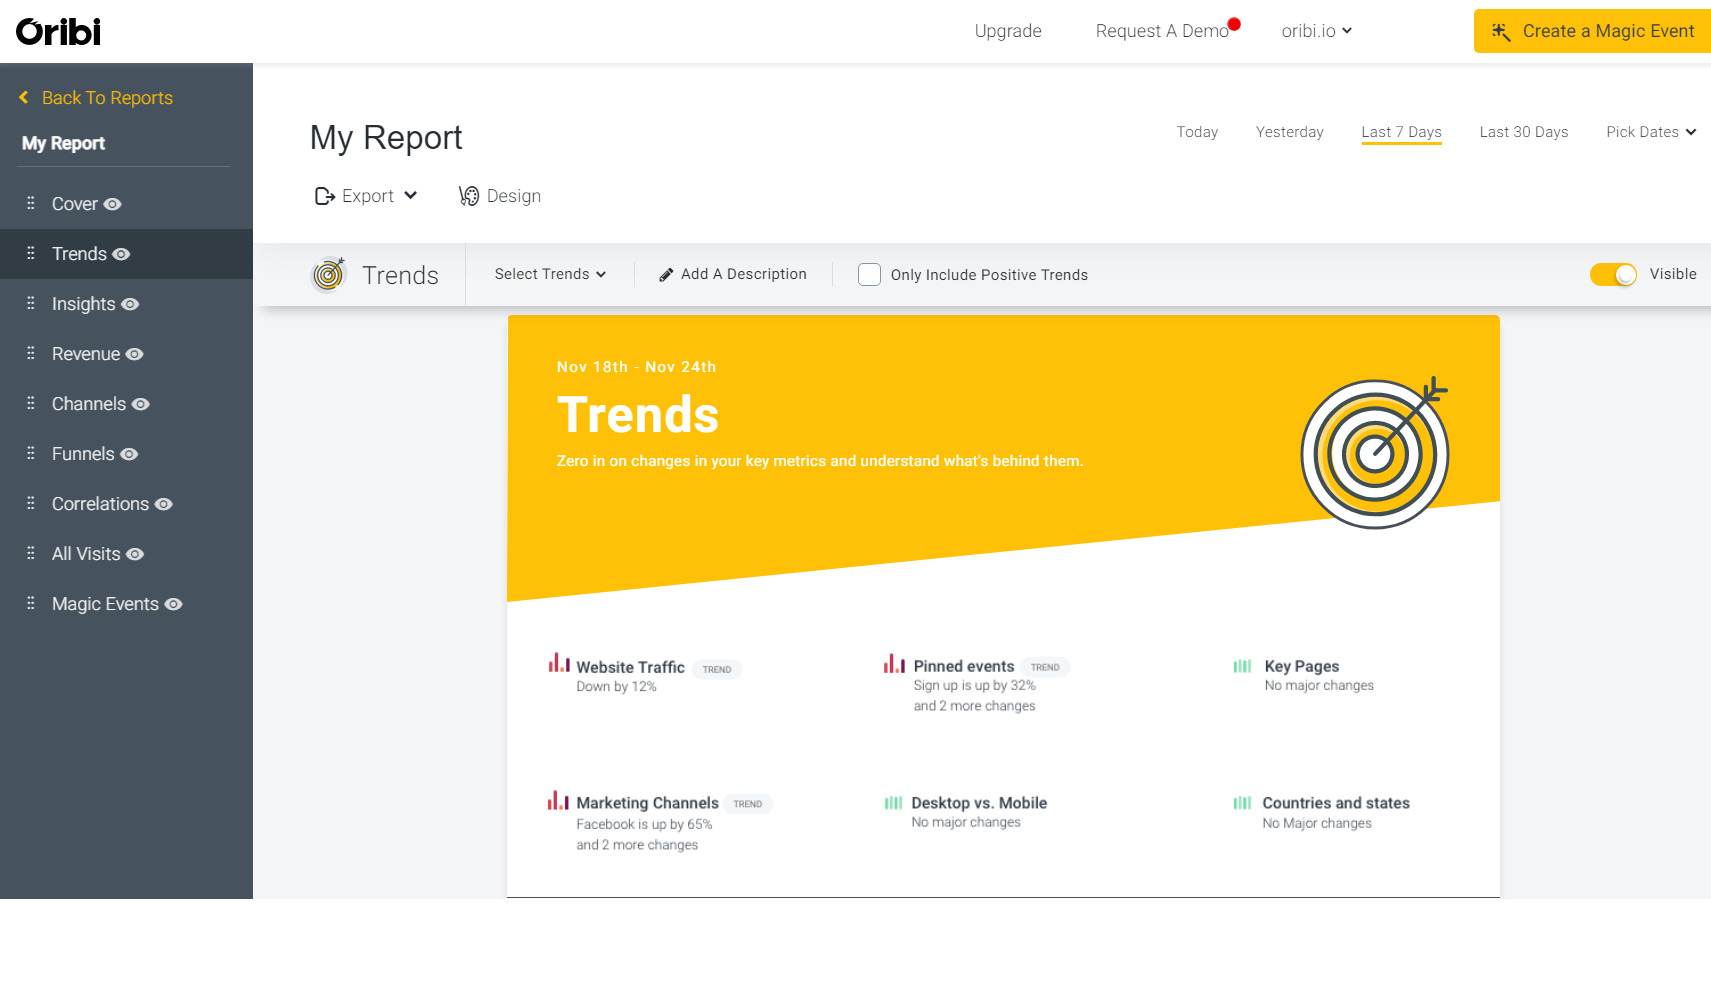Open the Design option
This screenshot has height=990, width=1711.
(500, 196)
